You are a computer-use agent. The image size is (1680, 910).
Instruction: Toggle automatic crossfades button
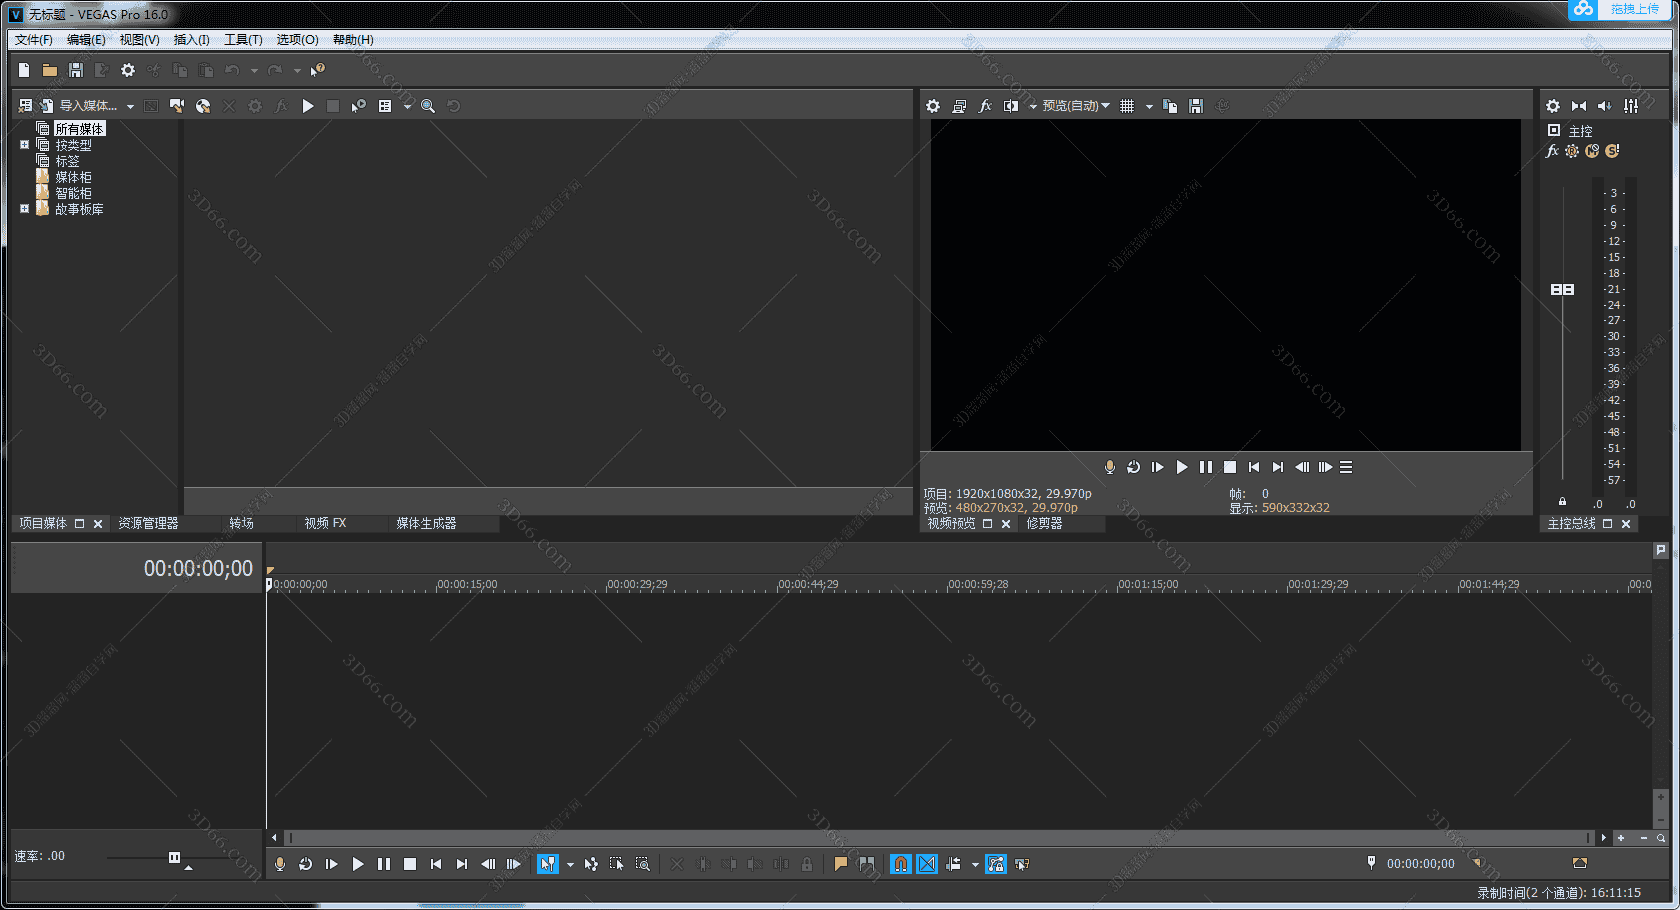point(927,864)
